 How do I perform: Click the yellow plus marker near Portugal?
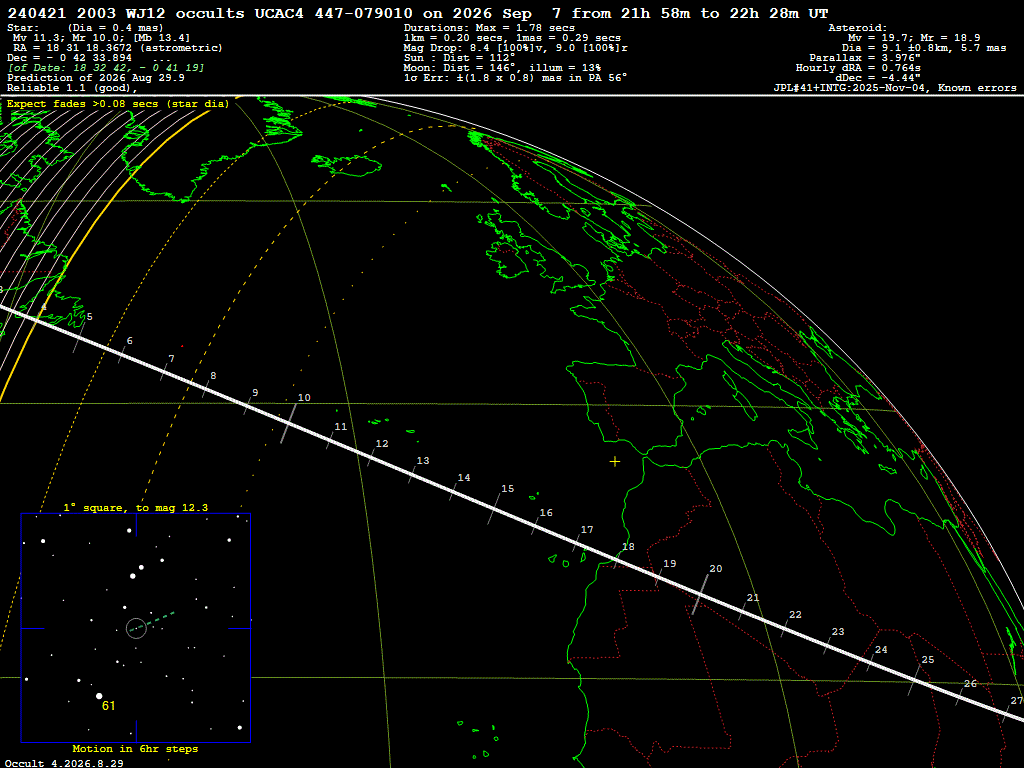[615, 462]
